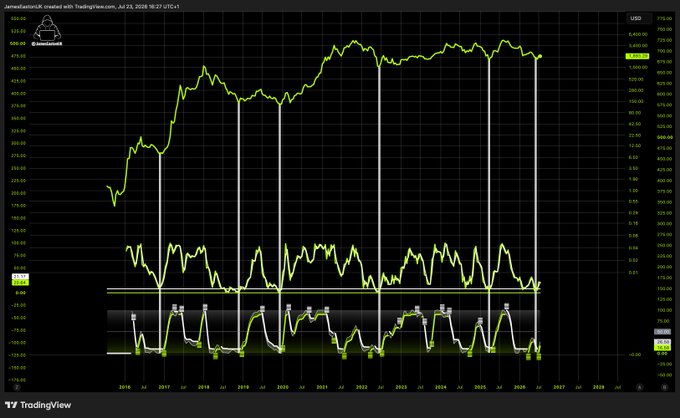Click the white 26.58 value label

(x=662, y=342)
